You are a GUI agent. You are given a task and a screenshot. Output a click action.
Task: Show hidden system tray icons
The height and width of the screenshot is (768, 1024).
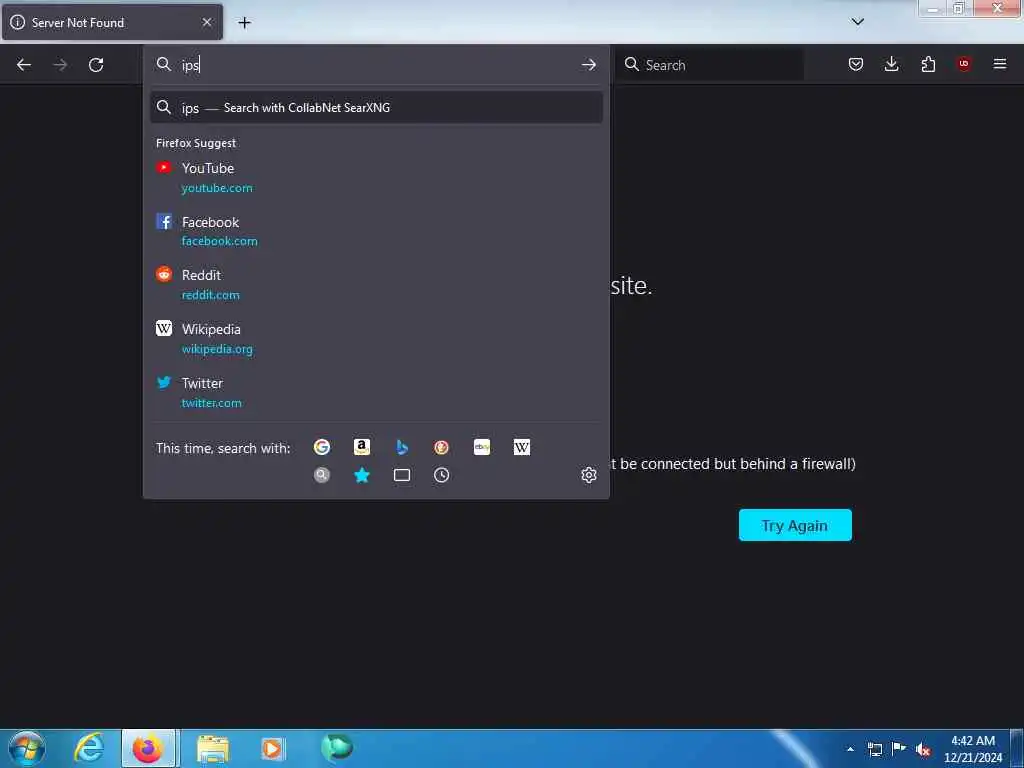coord(850,749)
